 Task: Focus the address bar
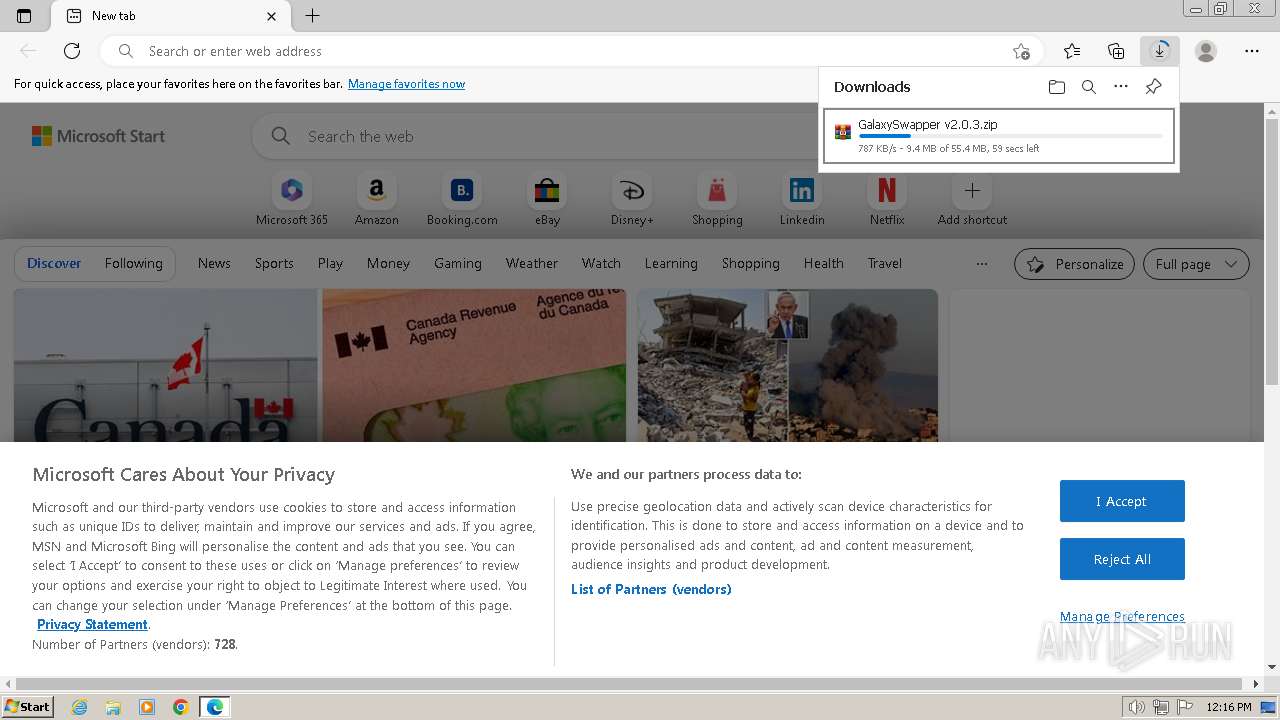[570, 51]
